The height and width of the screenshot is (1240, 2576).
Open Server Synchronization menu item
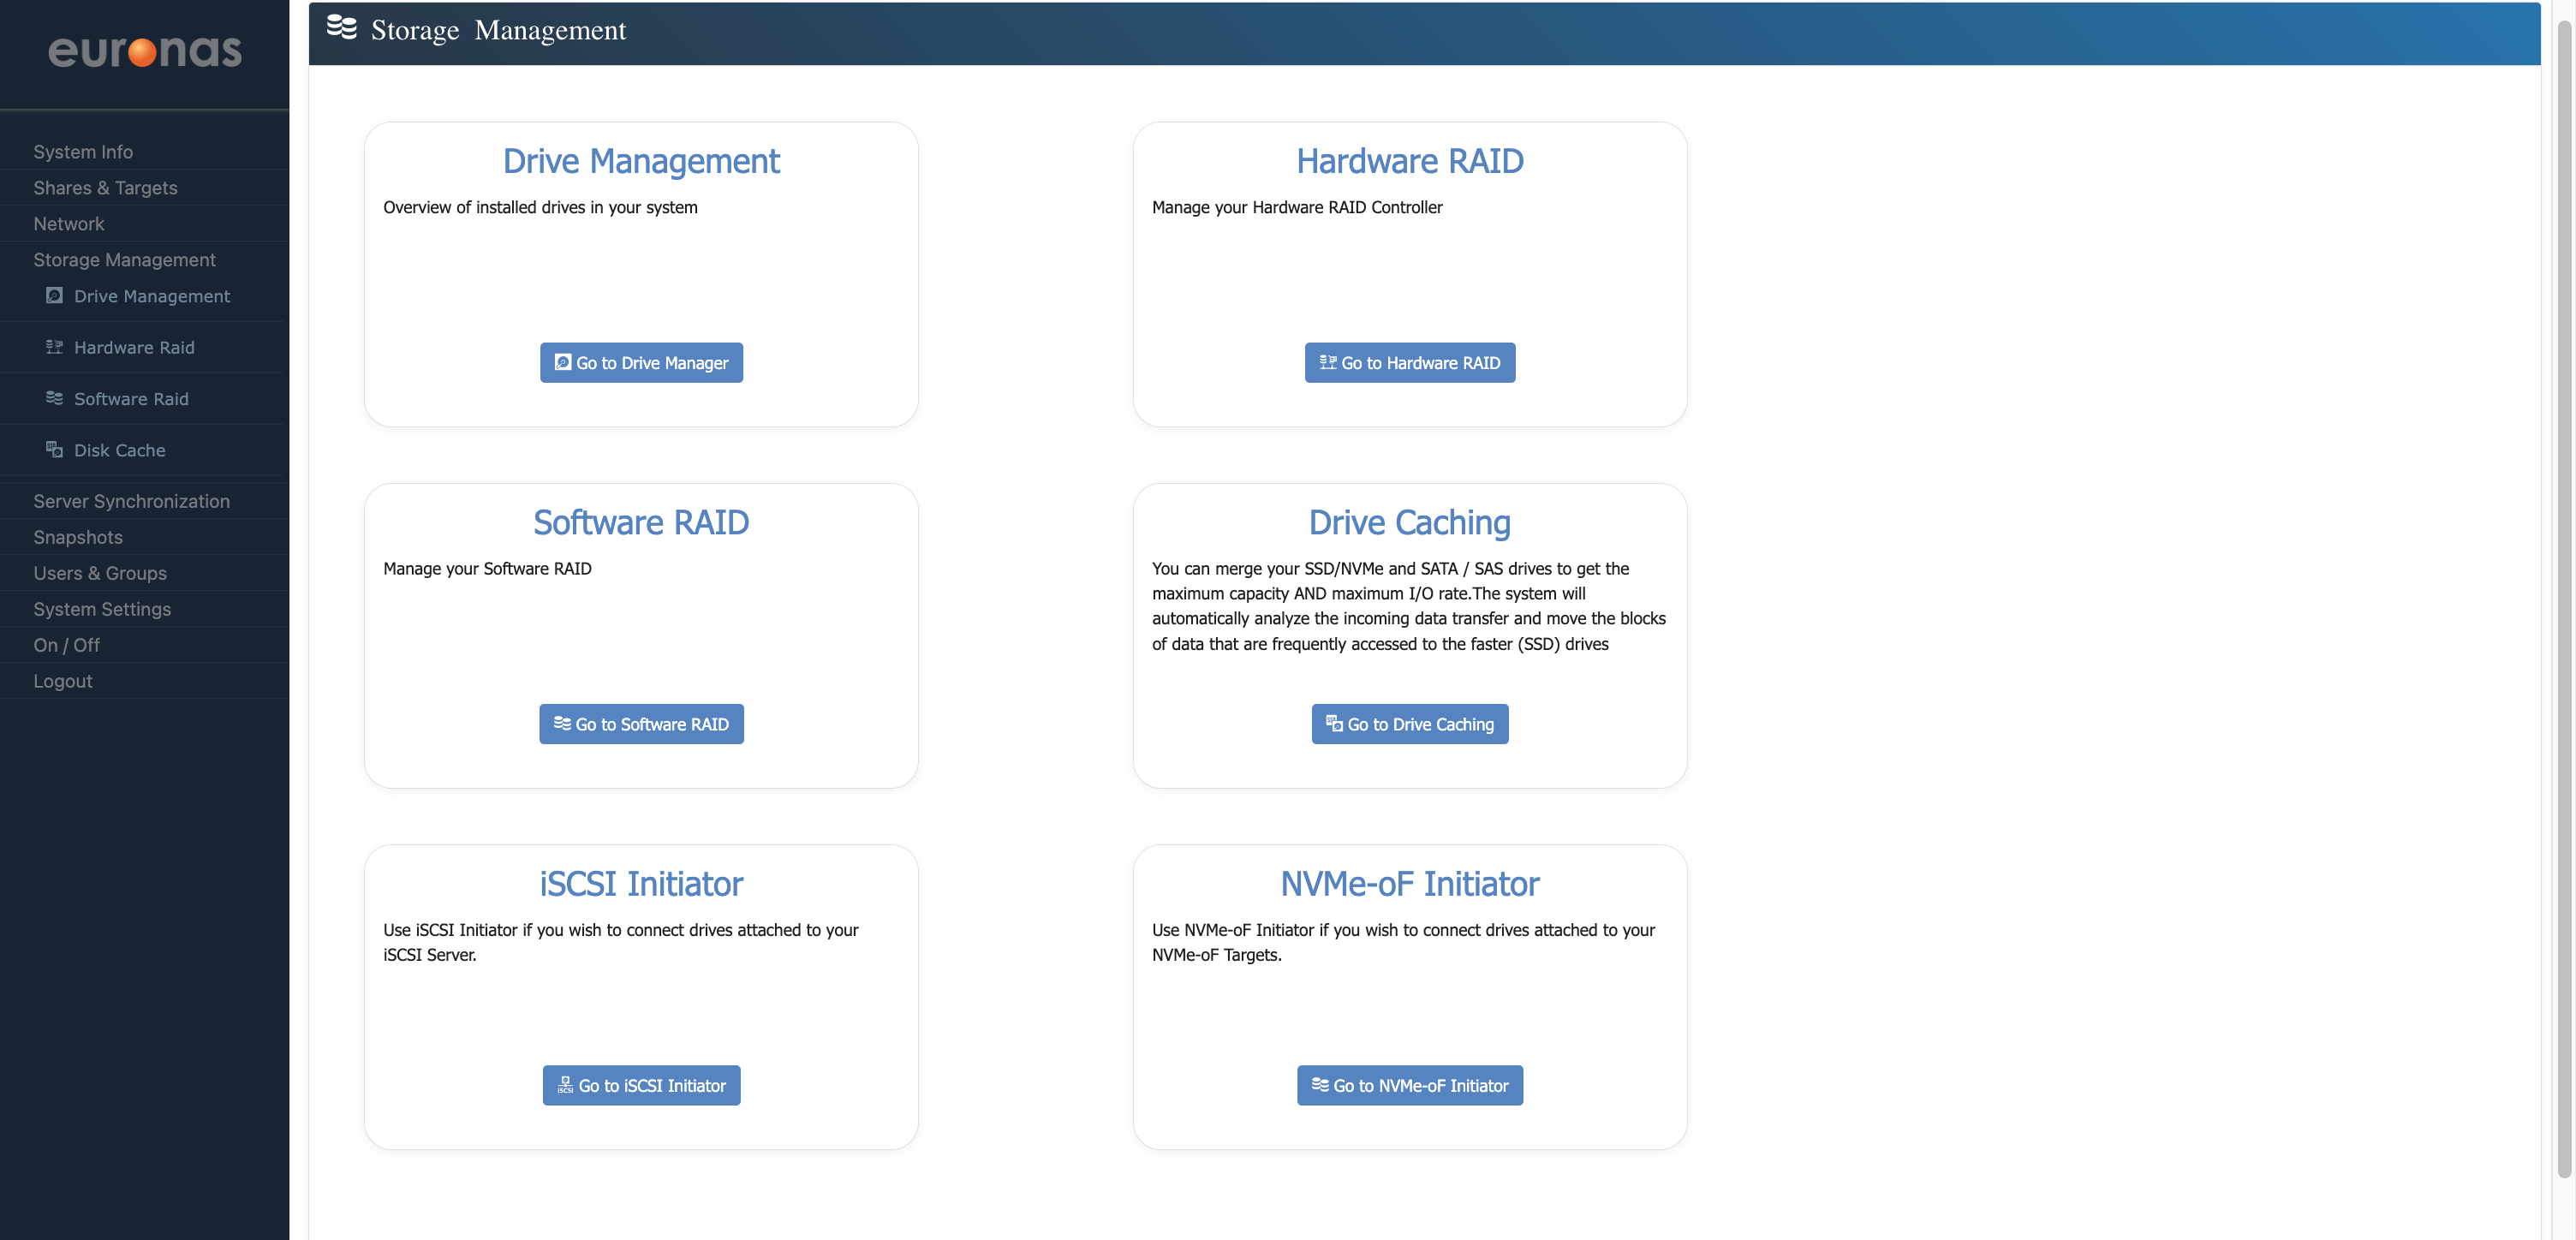click(x=131, y=501)
